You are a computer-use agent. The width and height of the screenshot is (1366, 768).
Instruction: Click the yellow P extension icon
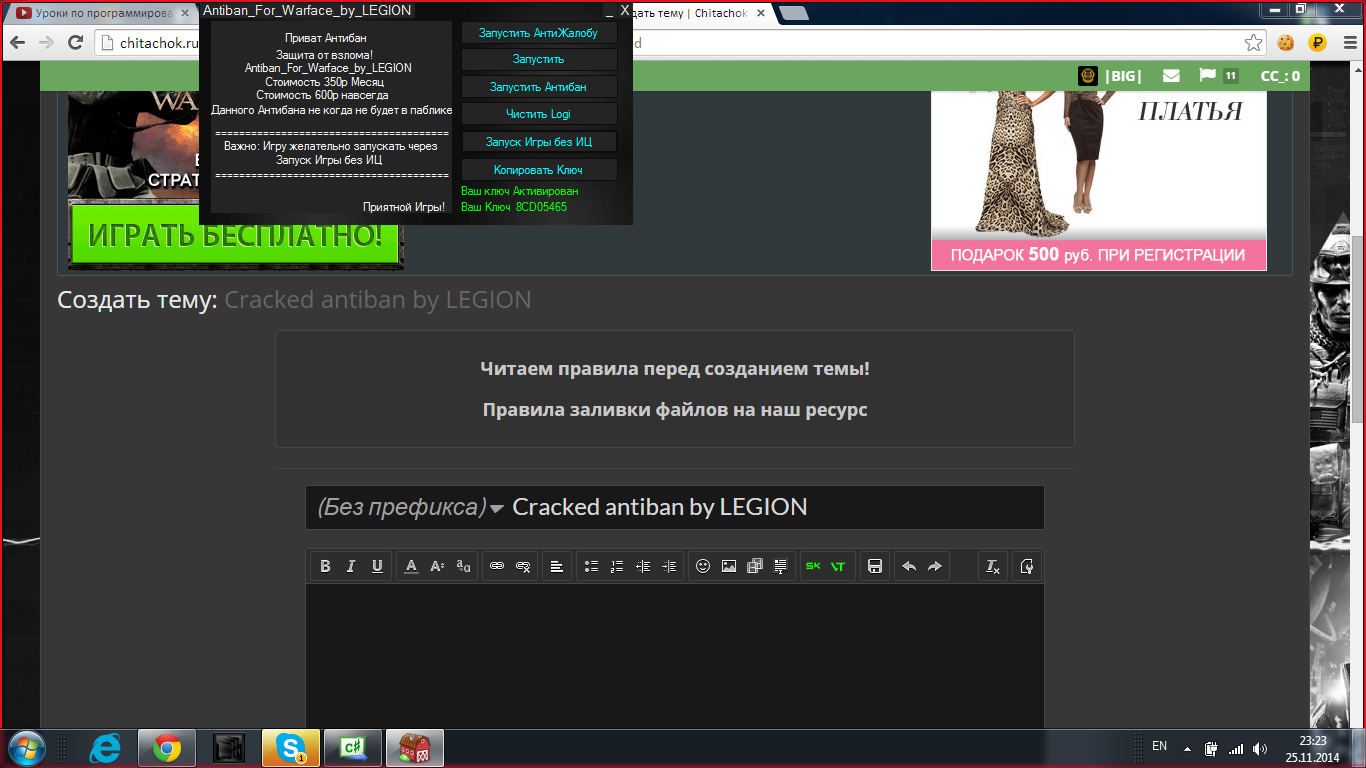[x=1317, y=43]
